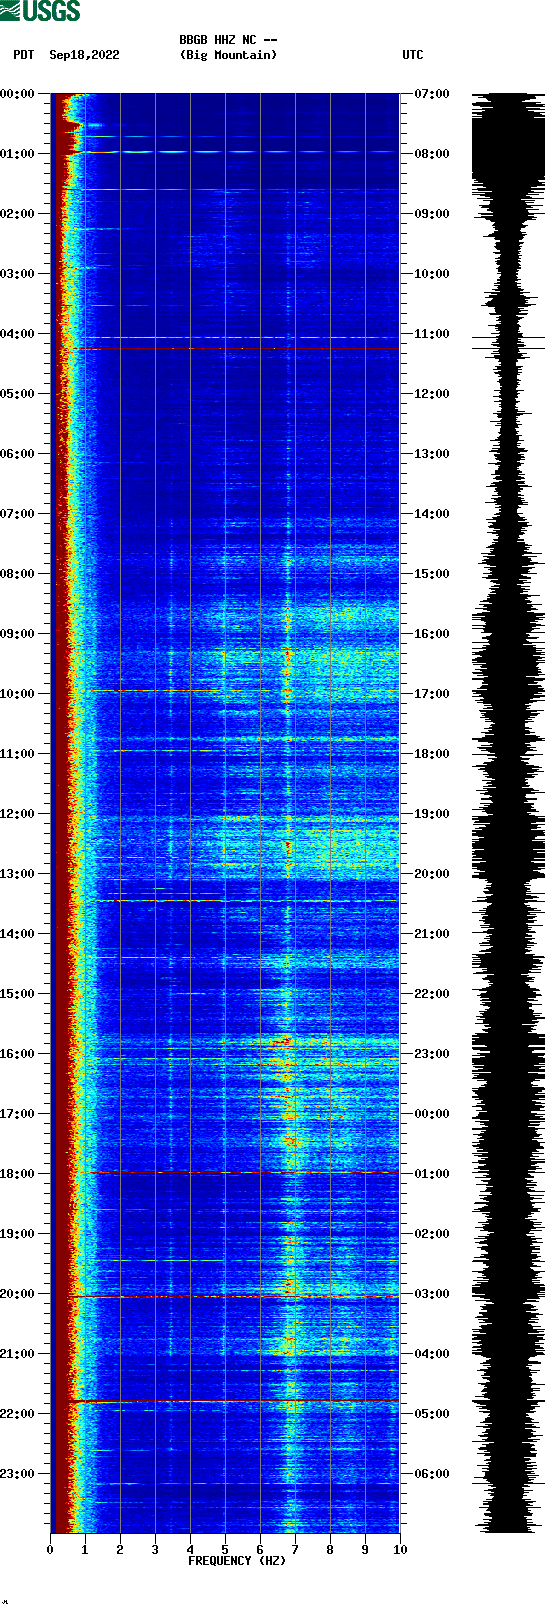Screen dimensions: 552x1613
Task: Click the black seismogram waveform trace
Action: 509,813
